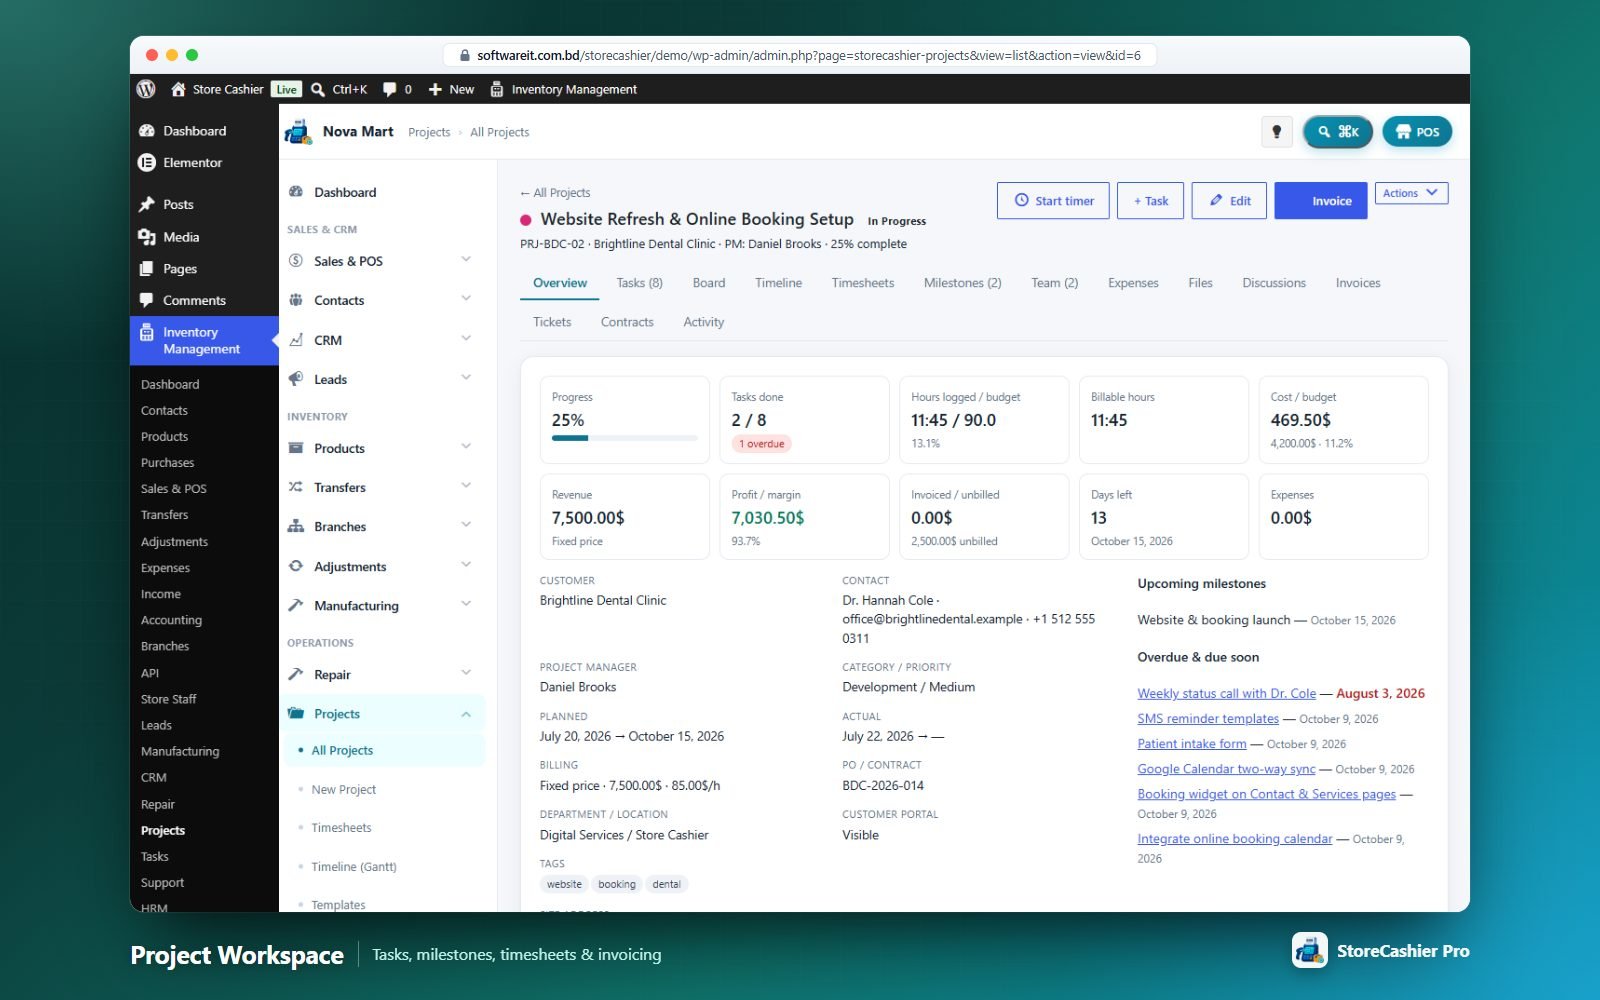The width and height of the screenshot is (1600, 1000).
Task: Click the lightbulb tips icon
Action: click(1276, 132)
